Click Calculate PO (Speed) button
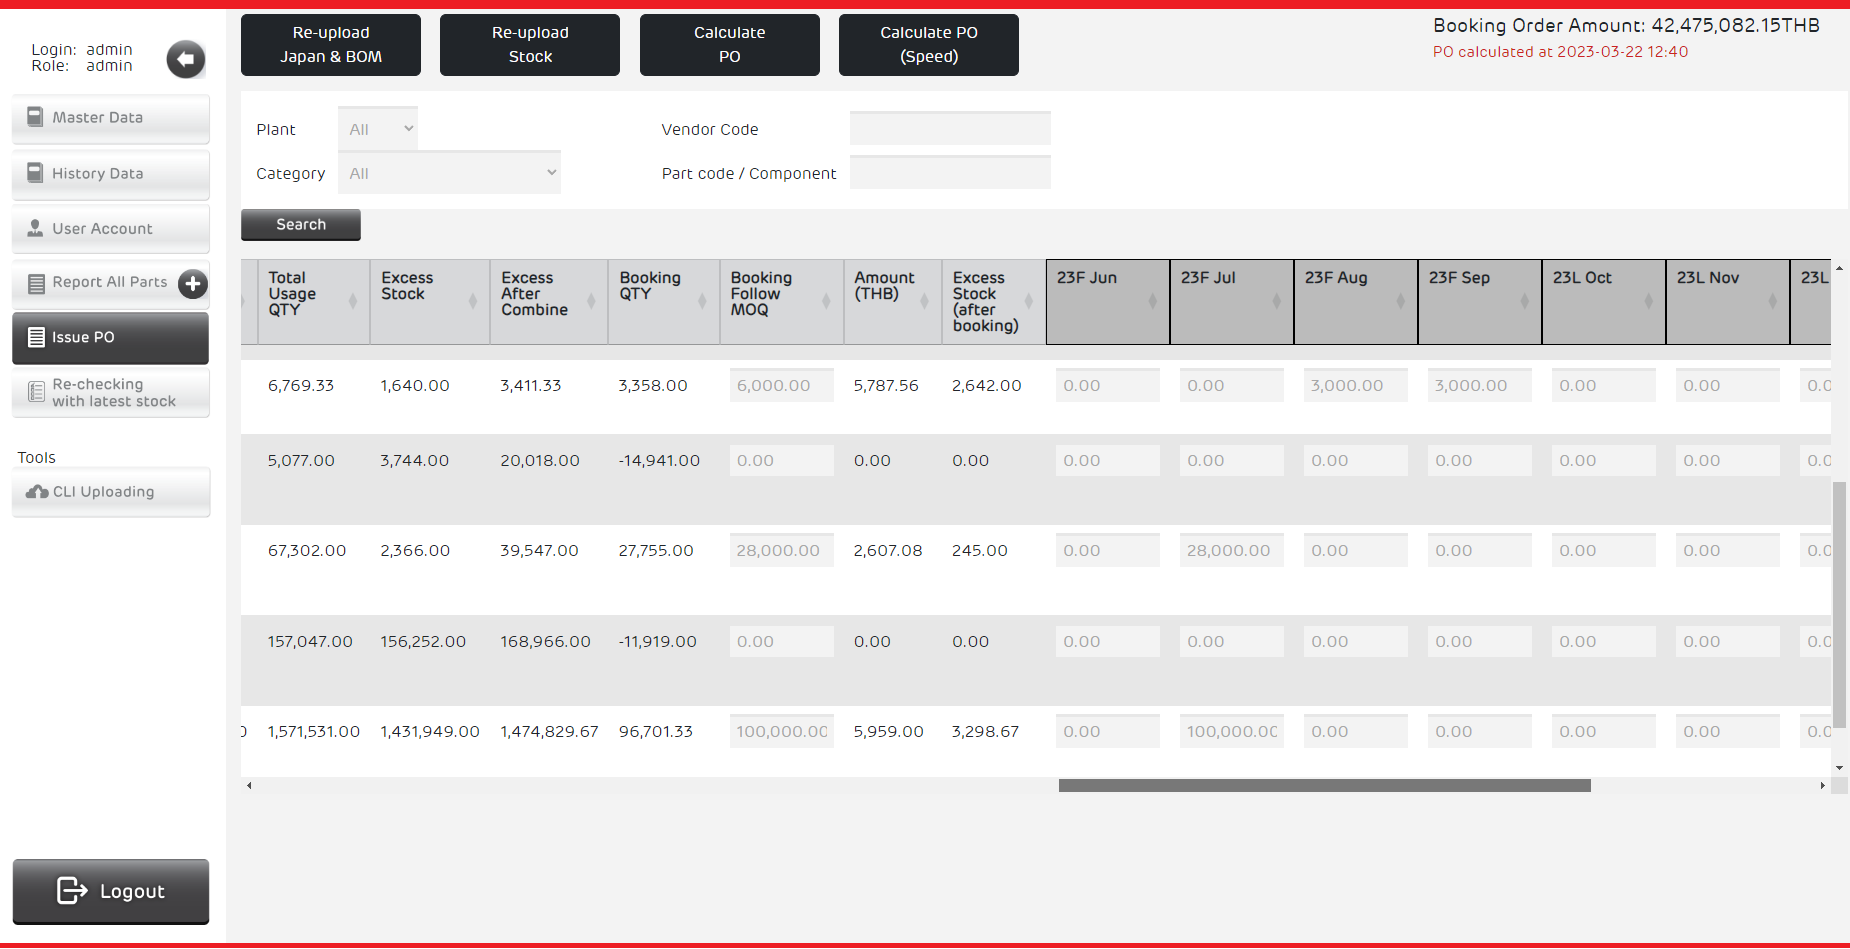This screenshot has height=949, width=1850. tap(928, 45)
